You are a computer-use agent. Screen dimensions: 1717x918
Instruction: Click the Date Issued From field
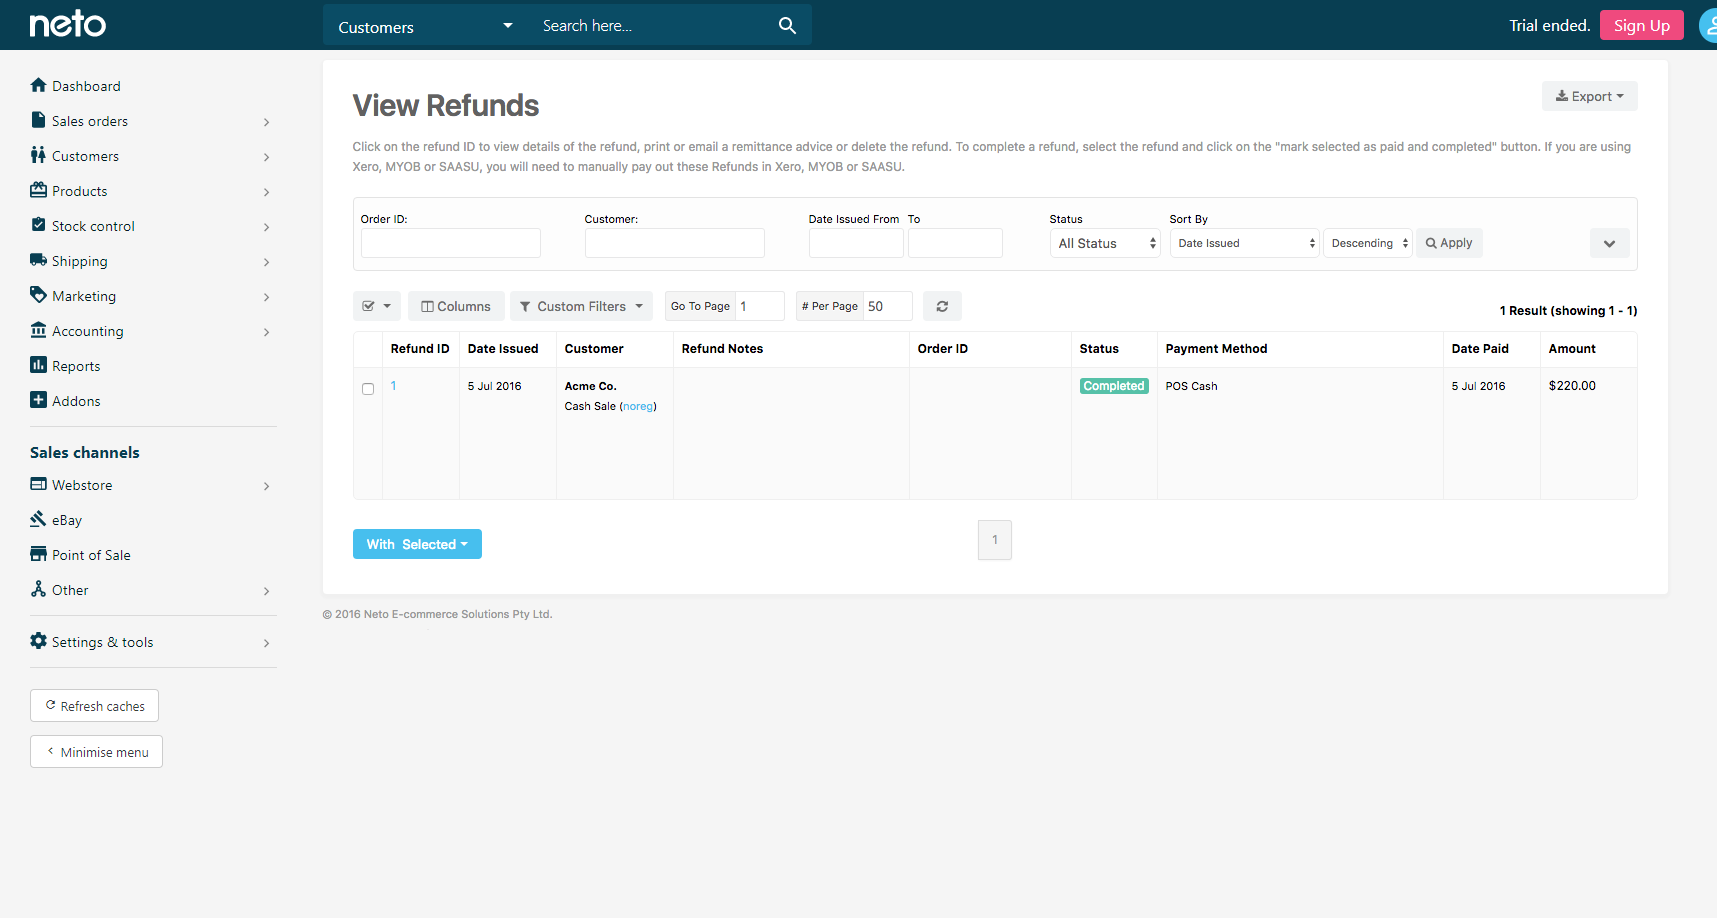tap(856, 243)
